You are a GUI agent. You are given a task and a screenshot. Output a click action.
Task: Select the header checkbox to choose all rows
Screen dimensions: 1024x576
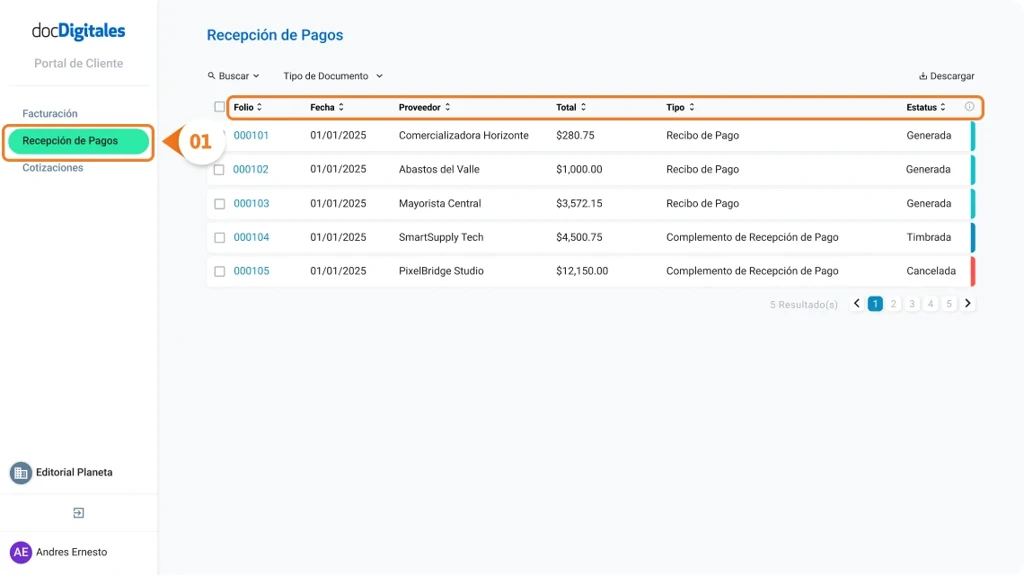[220, 106]
